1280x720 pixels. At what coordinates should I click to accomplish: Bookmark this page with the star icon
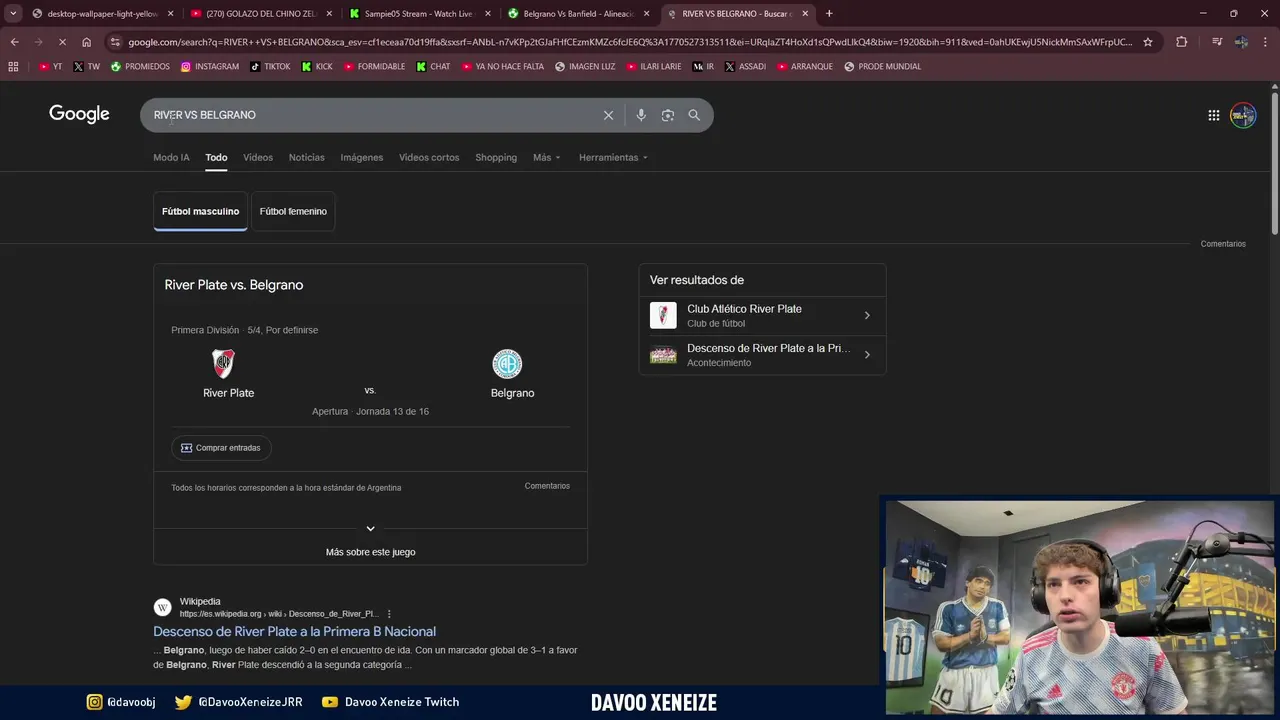(x=1148, y=42)
